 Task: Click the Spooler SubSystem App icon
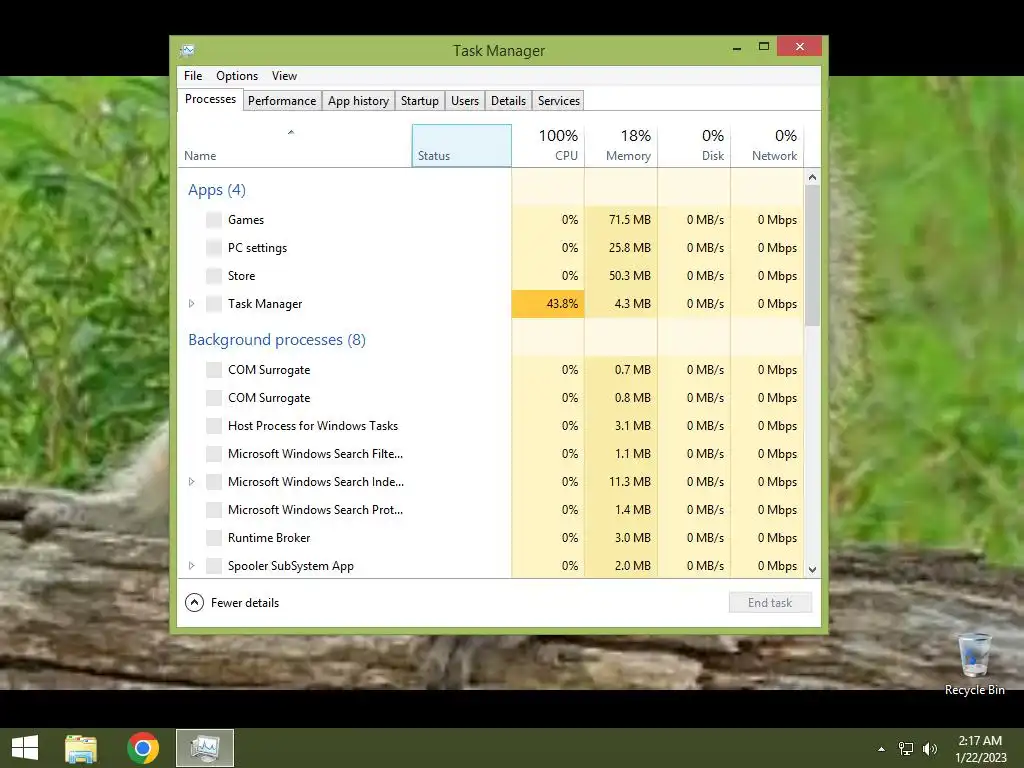coord(214,566)
